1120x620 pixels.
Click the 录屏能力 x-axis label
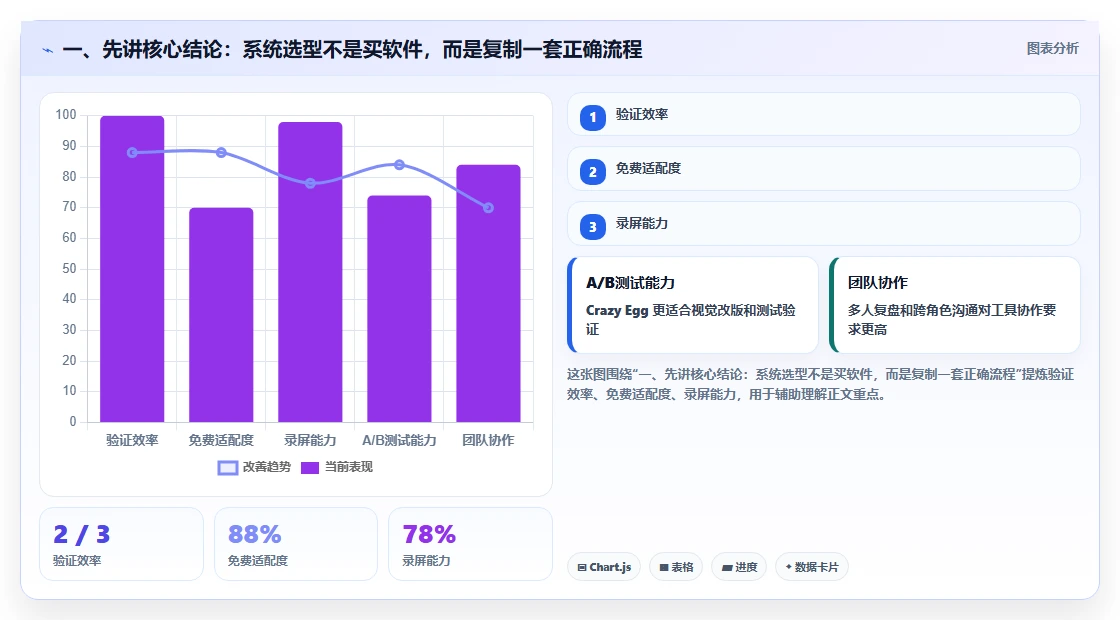[310, 440]
